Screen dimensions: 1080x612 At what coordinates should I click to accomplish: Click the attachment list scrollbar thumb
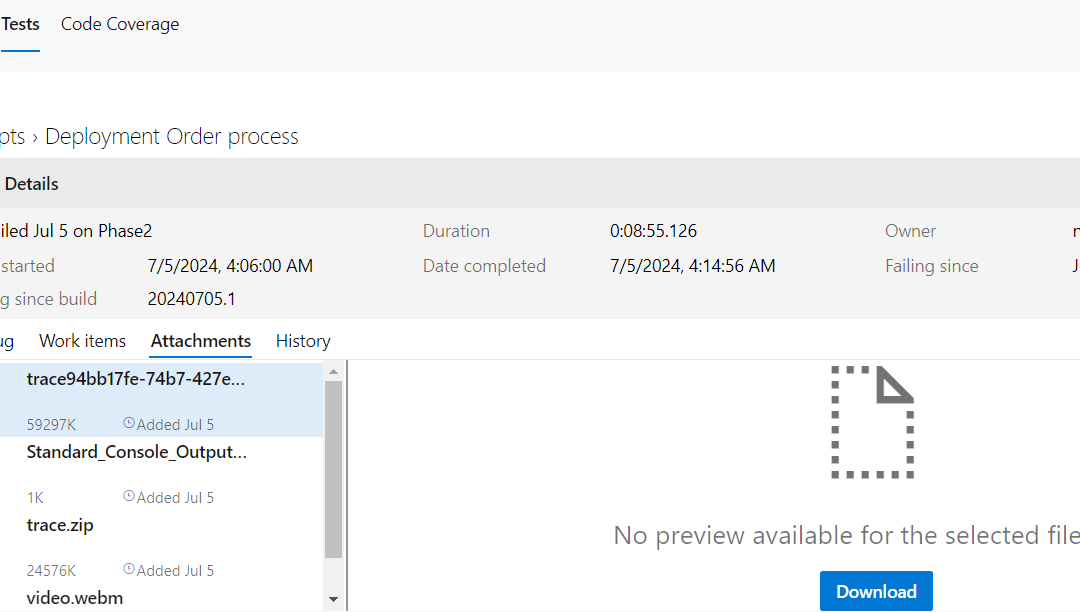[x=334, y=468]
